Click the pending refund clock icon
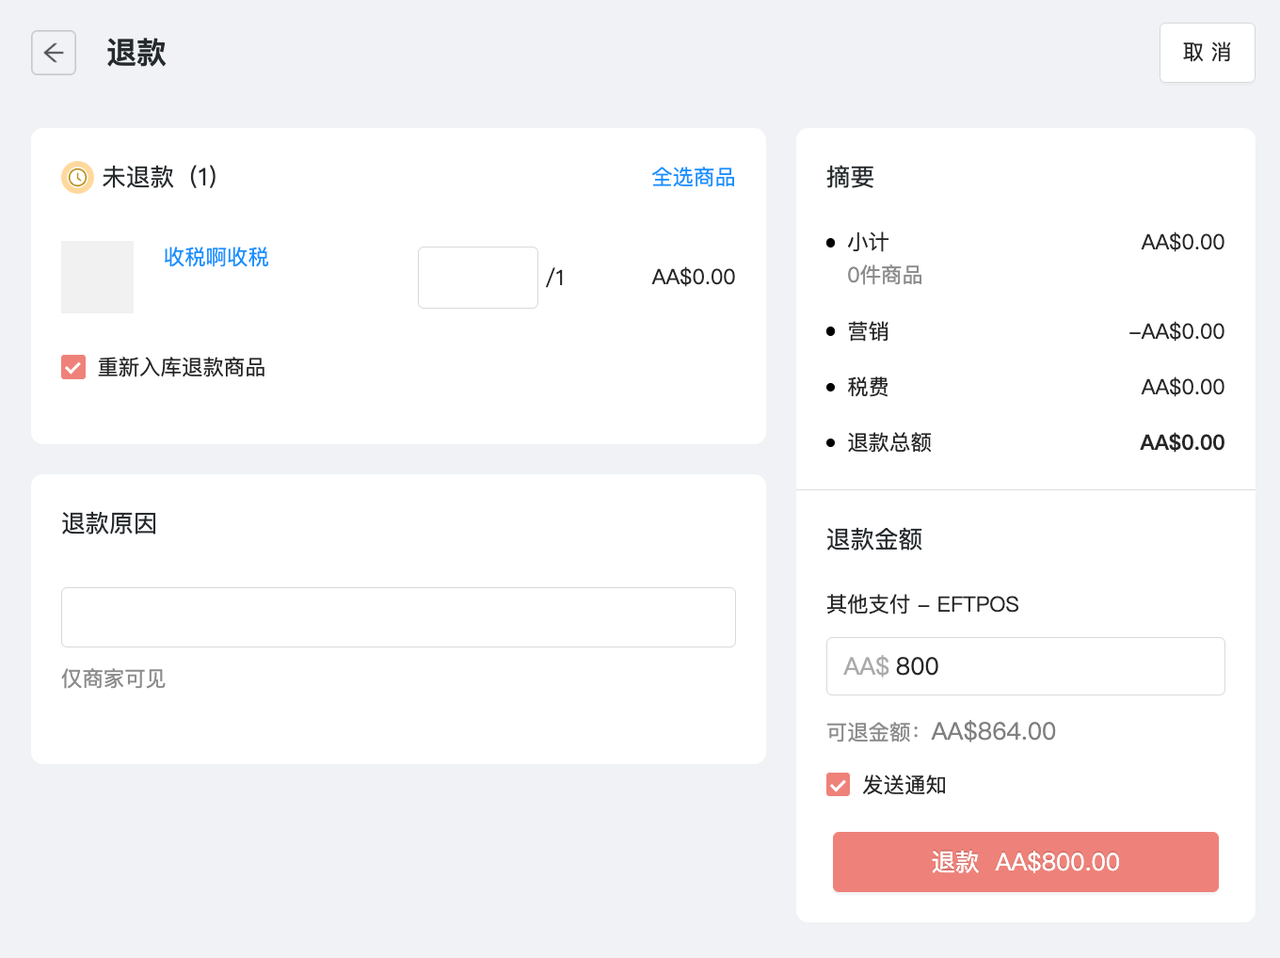Image resolution: width=1280 pixels, height=958 pixels. click(77, 177)
